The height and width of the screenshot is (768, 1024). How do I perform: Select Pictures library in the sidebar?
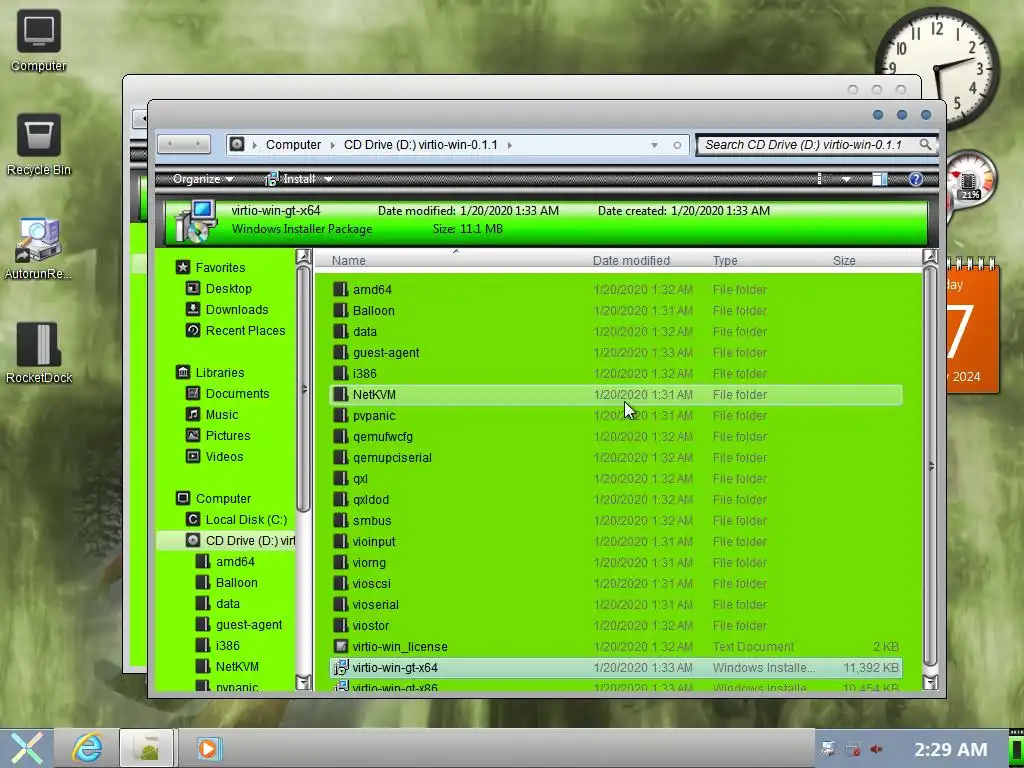pyautogui.click(x=227, y=436)
